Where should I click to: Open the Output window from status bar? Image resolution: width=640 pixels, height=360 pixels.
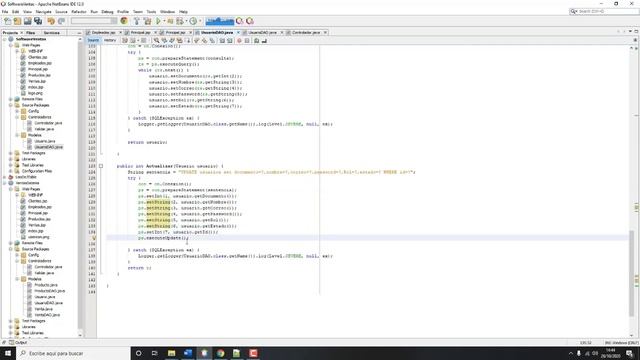[x=18, y=342]
